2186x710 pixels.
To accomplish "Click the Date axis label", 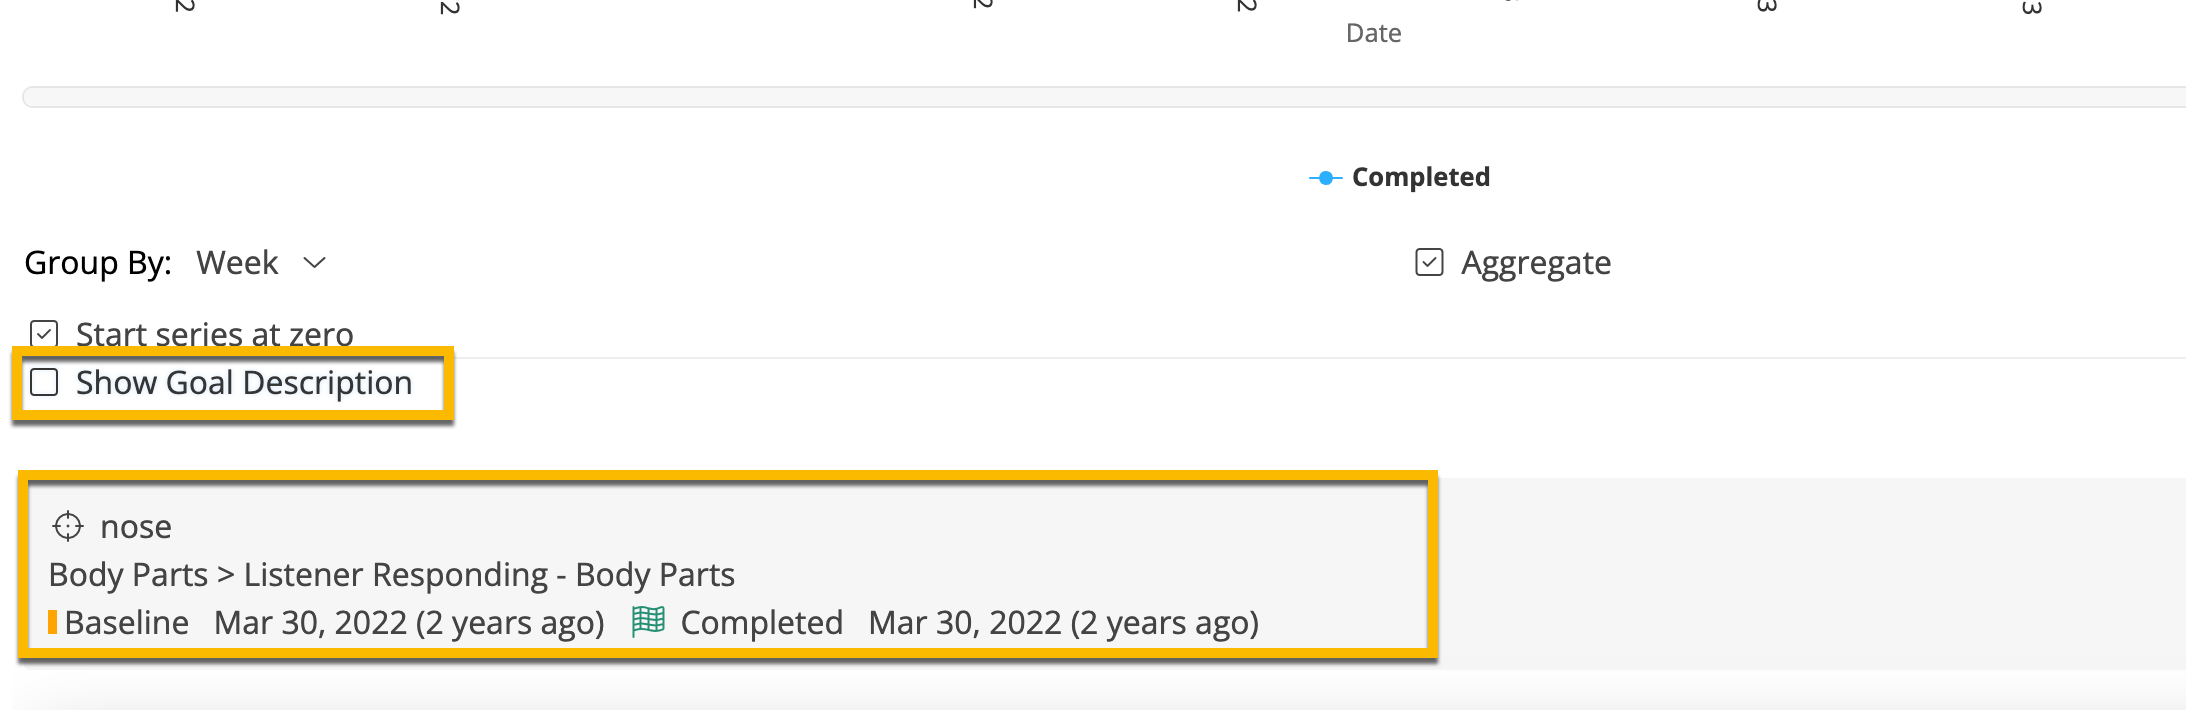I will (x=1372, y=32).
